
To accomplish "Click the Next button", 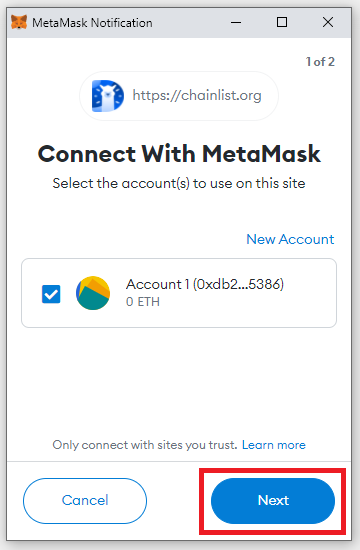I will (273, 501).
